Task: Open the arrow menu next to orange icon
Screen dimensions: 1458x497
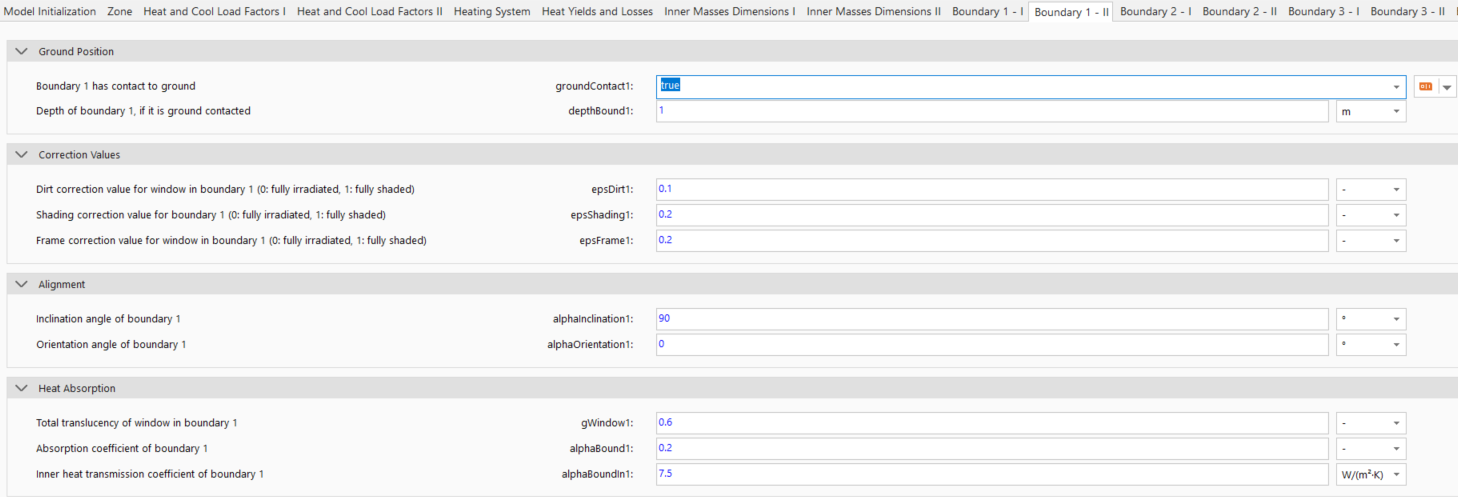Action: (1447, 86)
